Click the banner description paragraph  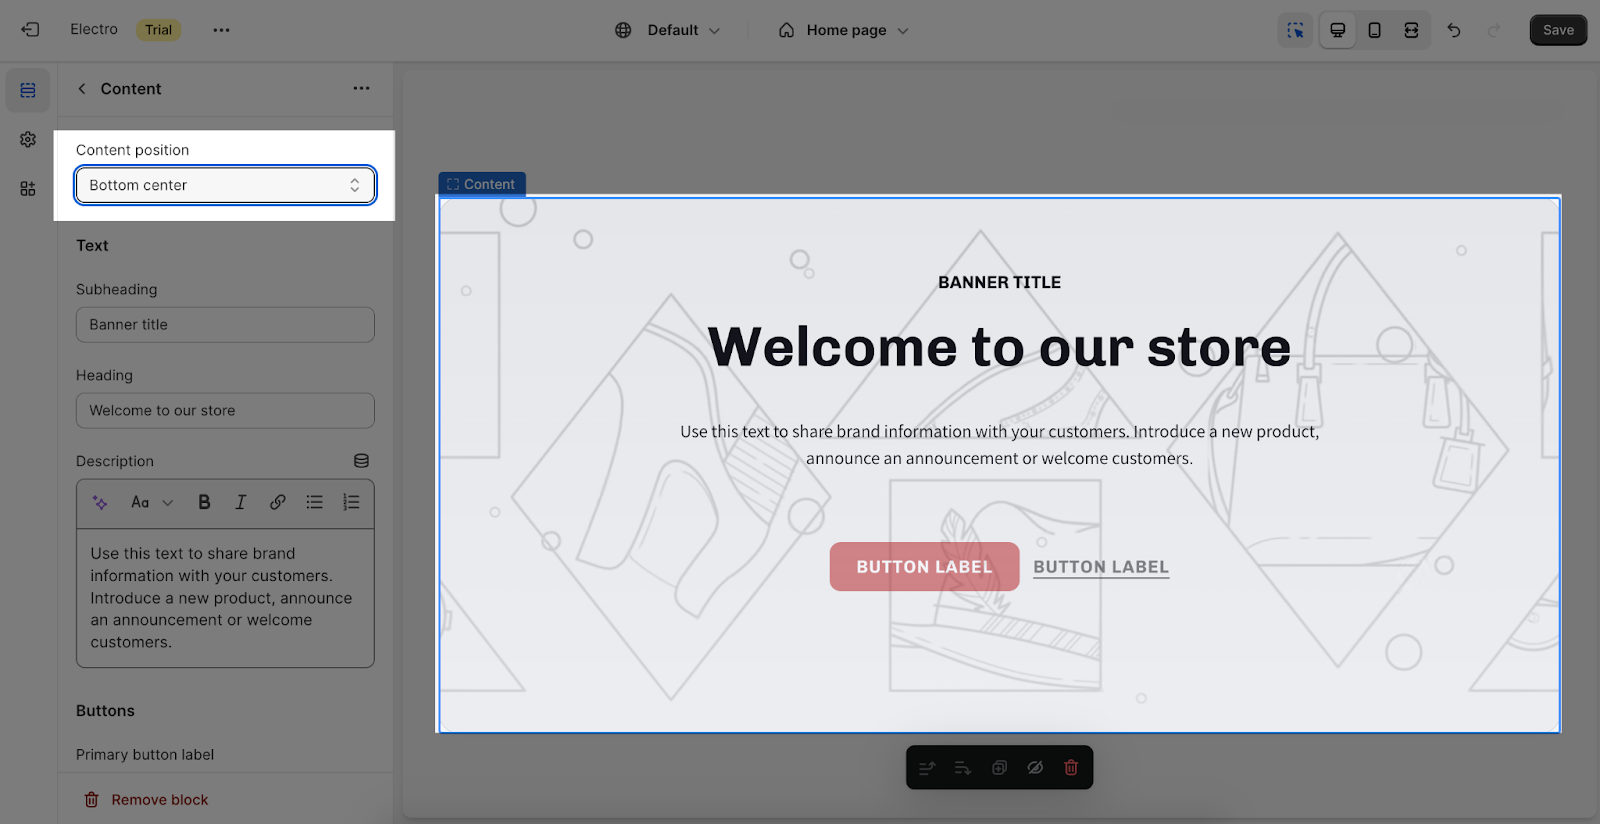(x=999, y=445)
